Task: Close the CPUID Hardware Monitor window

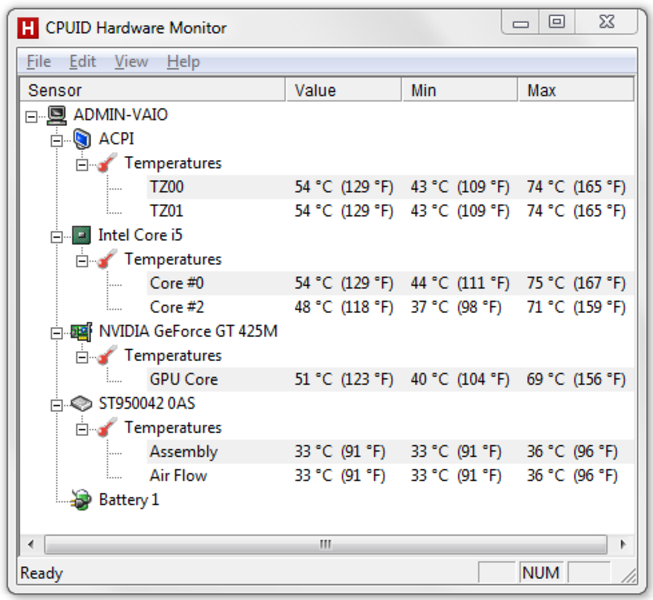Action: click(606, 22)
